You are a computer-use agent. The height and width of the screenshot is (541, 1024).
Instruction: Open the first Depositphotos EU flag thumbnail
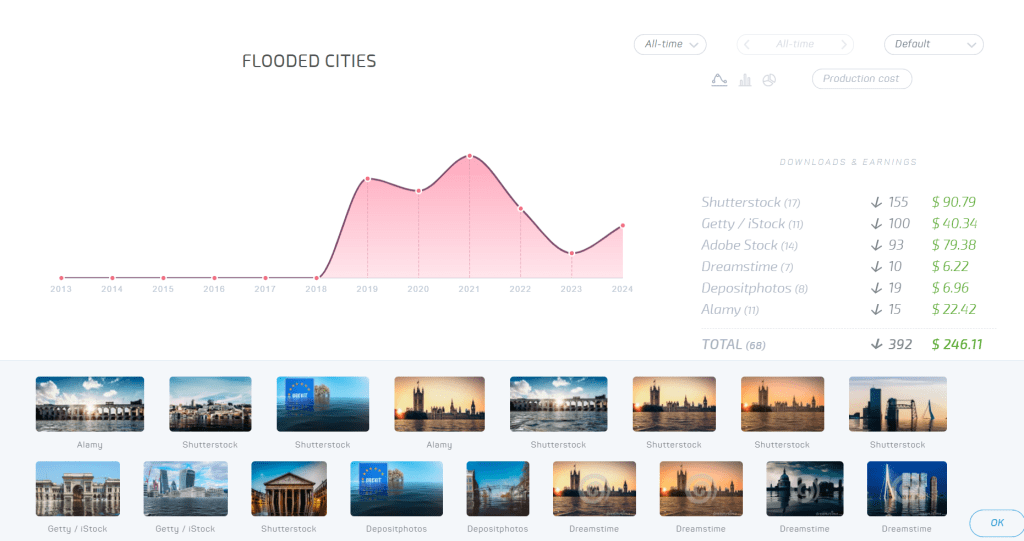pyautogui.click(x=389, y=488)
